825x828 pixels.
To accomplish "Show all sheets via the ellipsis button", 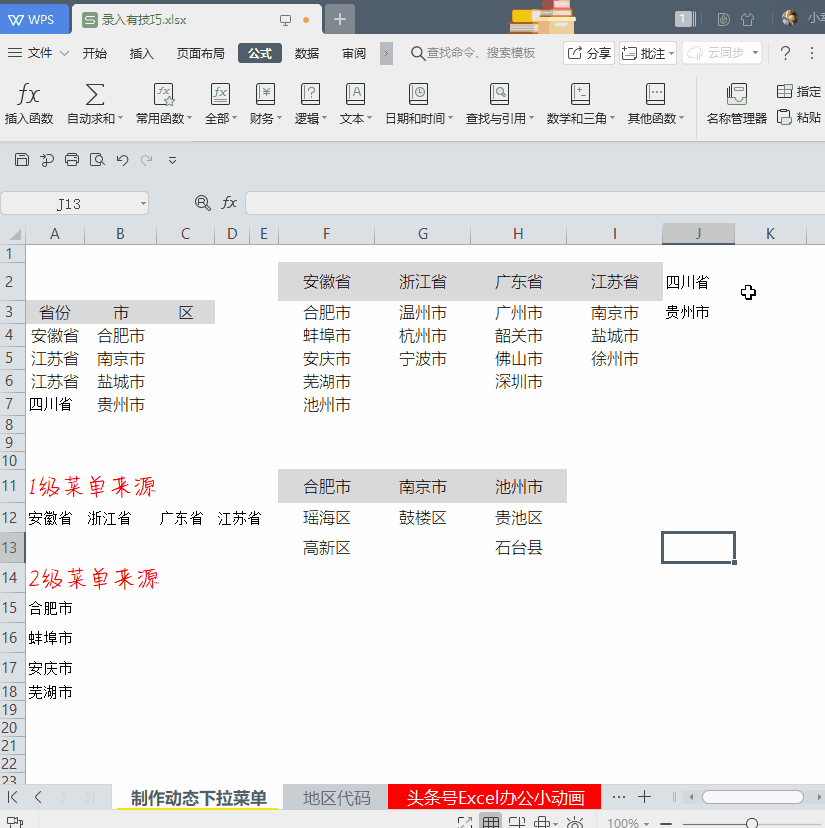I will [618, 797].
